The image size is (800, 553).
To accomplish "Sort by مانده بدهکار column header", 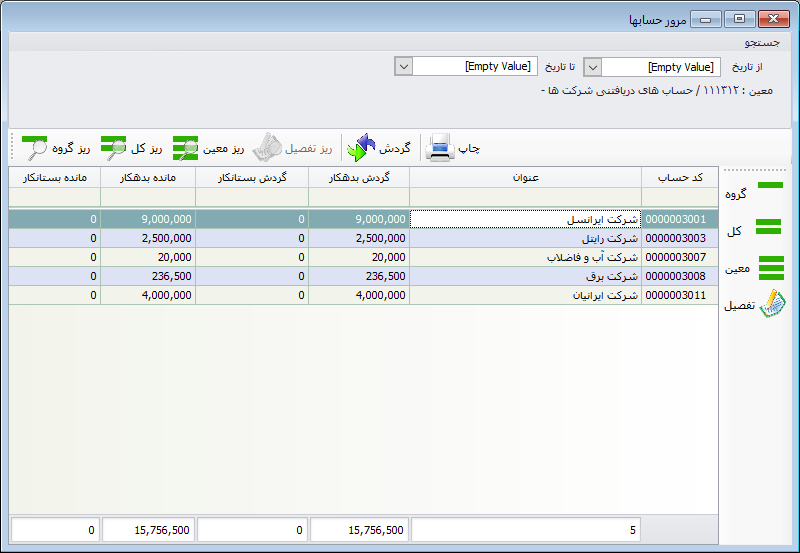I will [148, 178].
